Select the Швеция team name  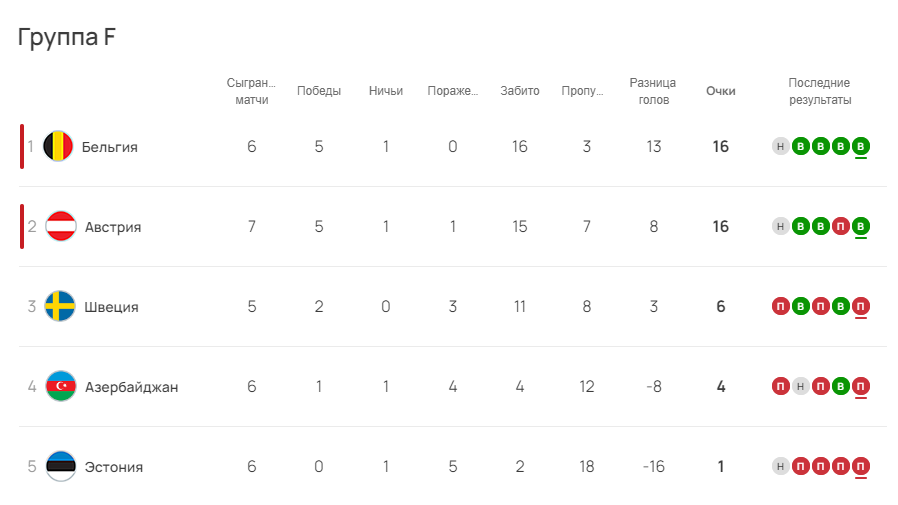click(112, 307)
